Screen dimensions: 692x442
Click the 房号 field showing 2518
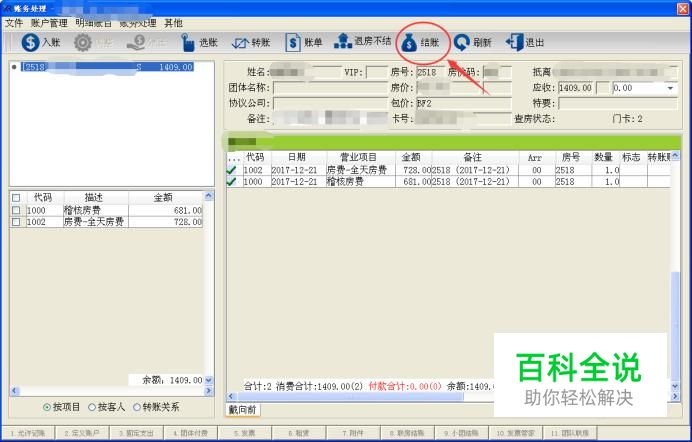point(430,72)
